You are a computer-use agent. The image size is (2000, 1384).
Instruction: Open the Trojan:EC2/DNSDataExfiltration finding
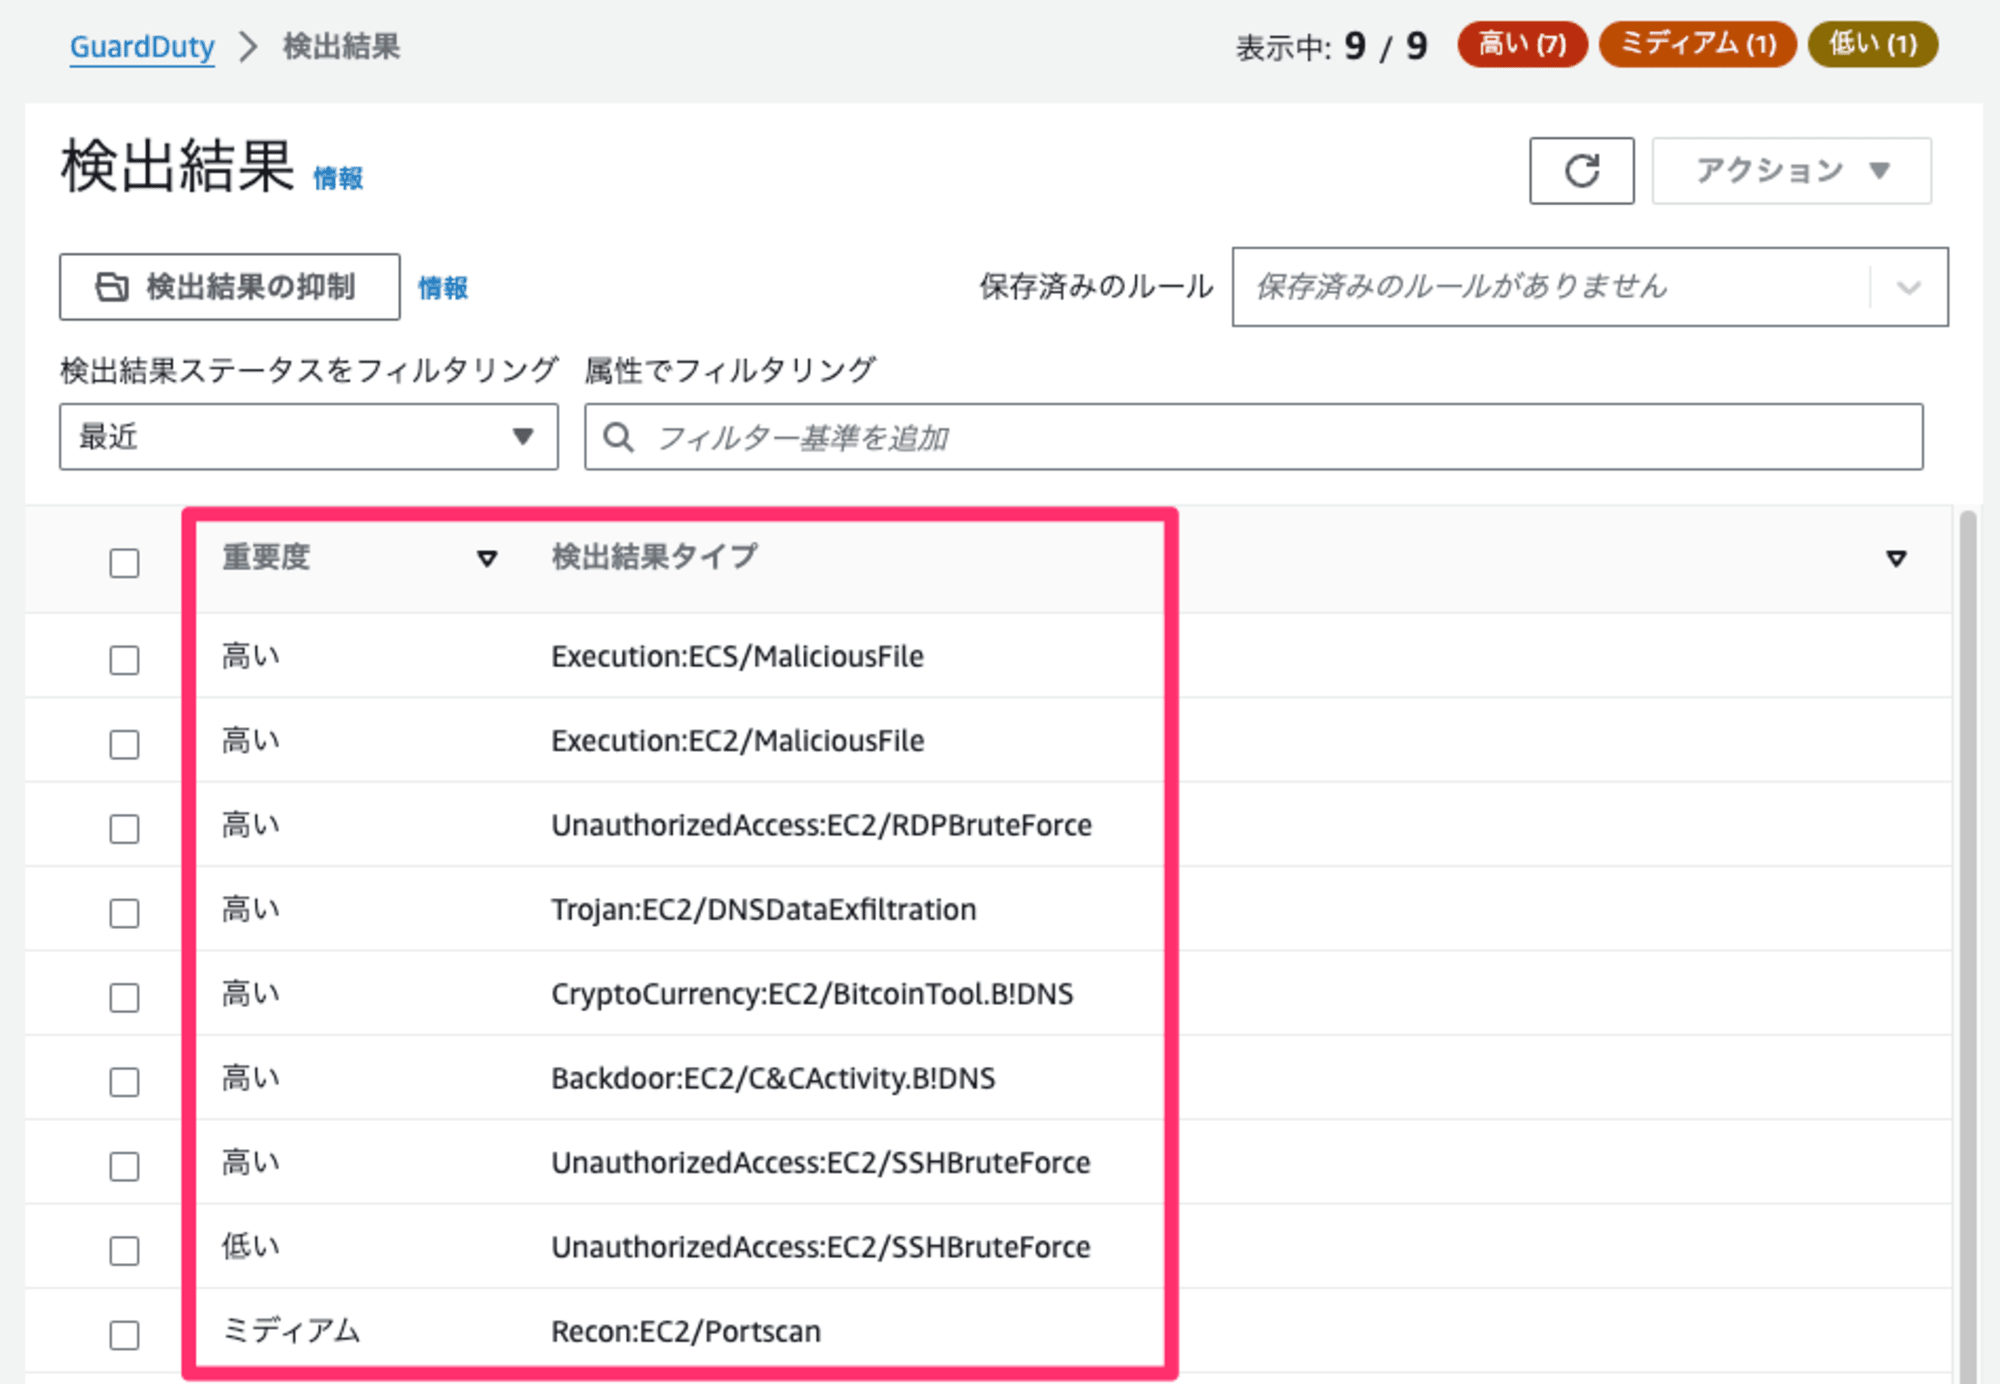pos(763,910)
